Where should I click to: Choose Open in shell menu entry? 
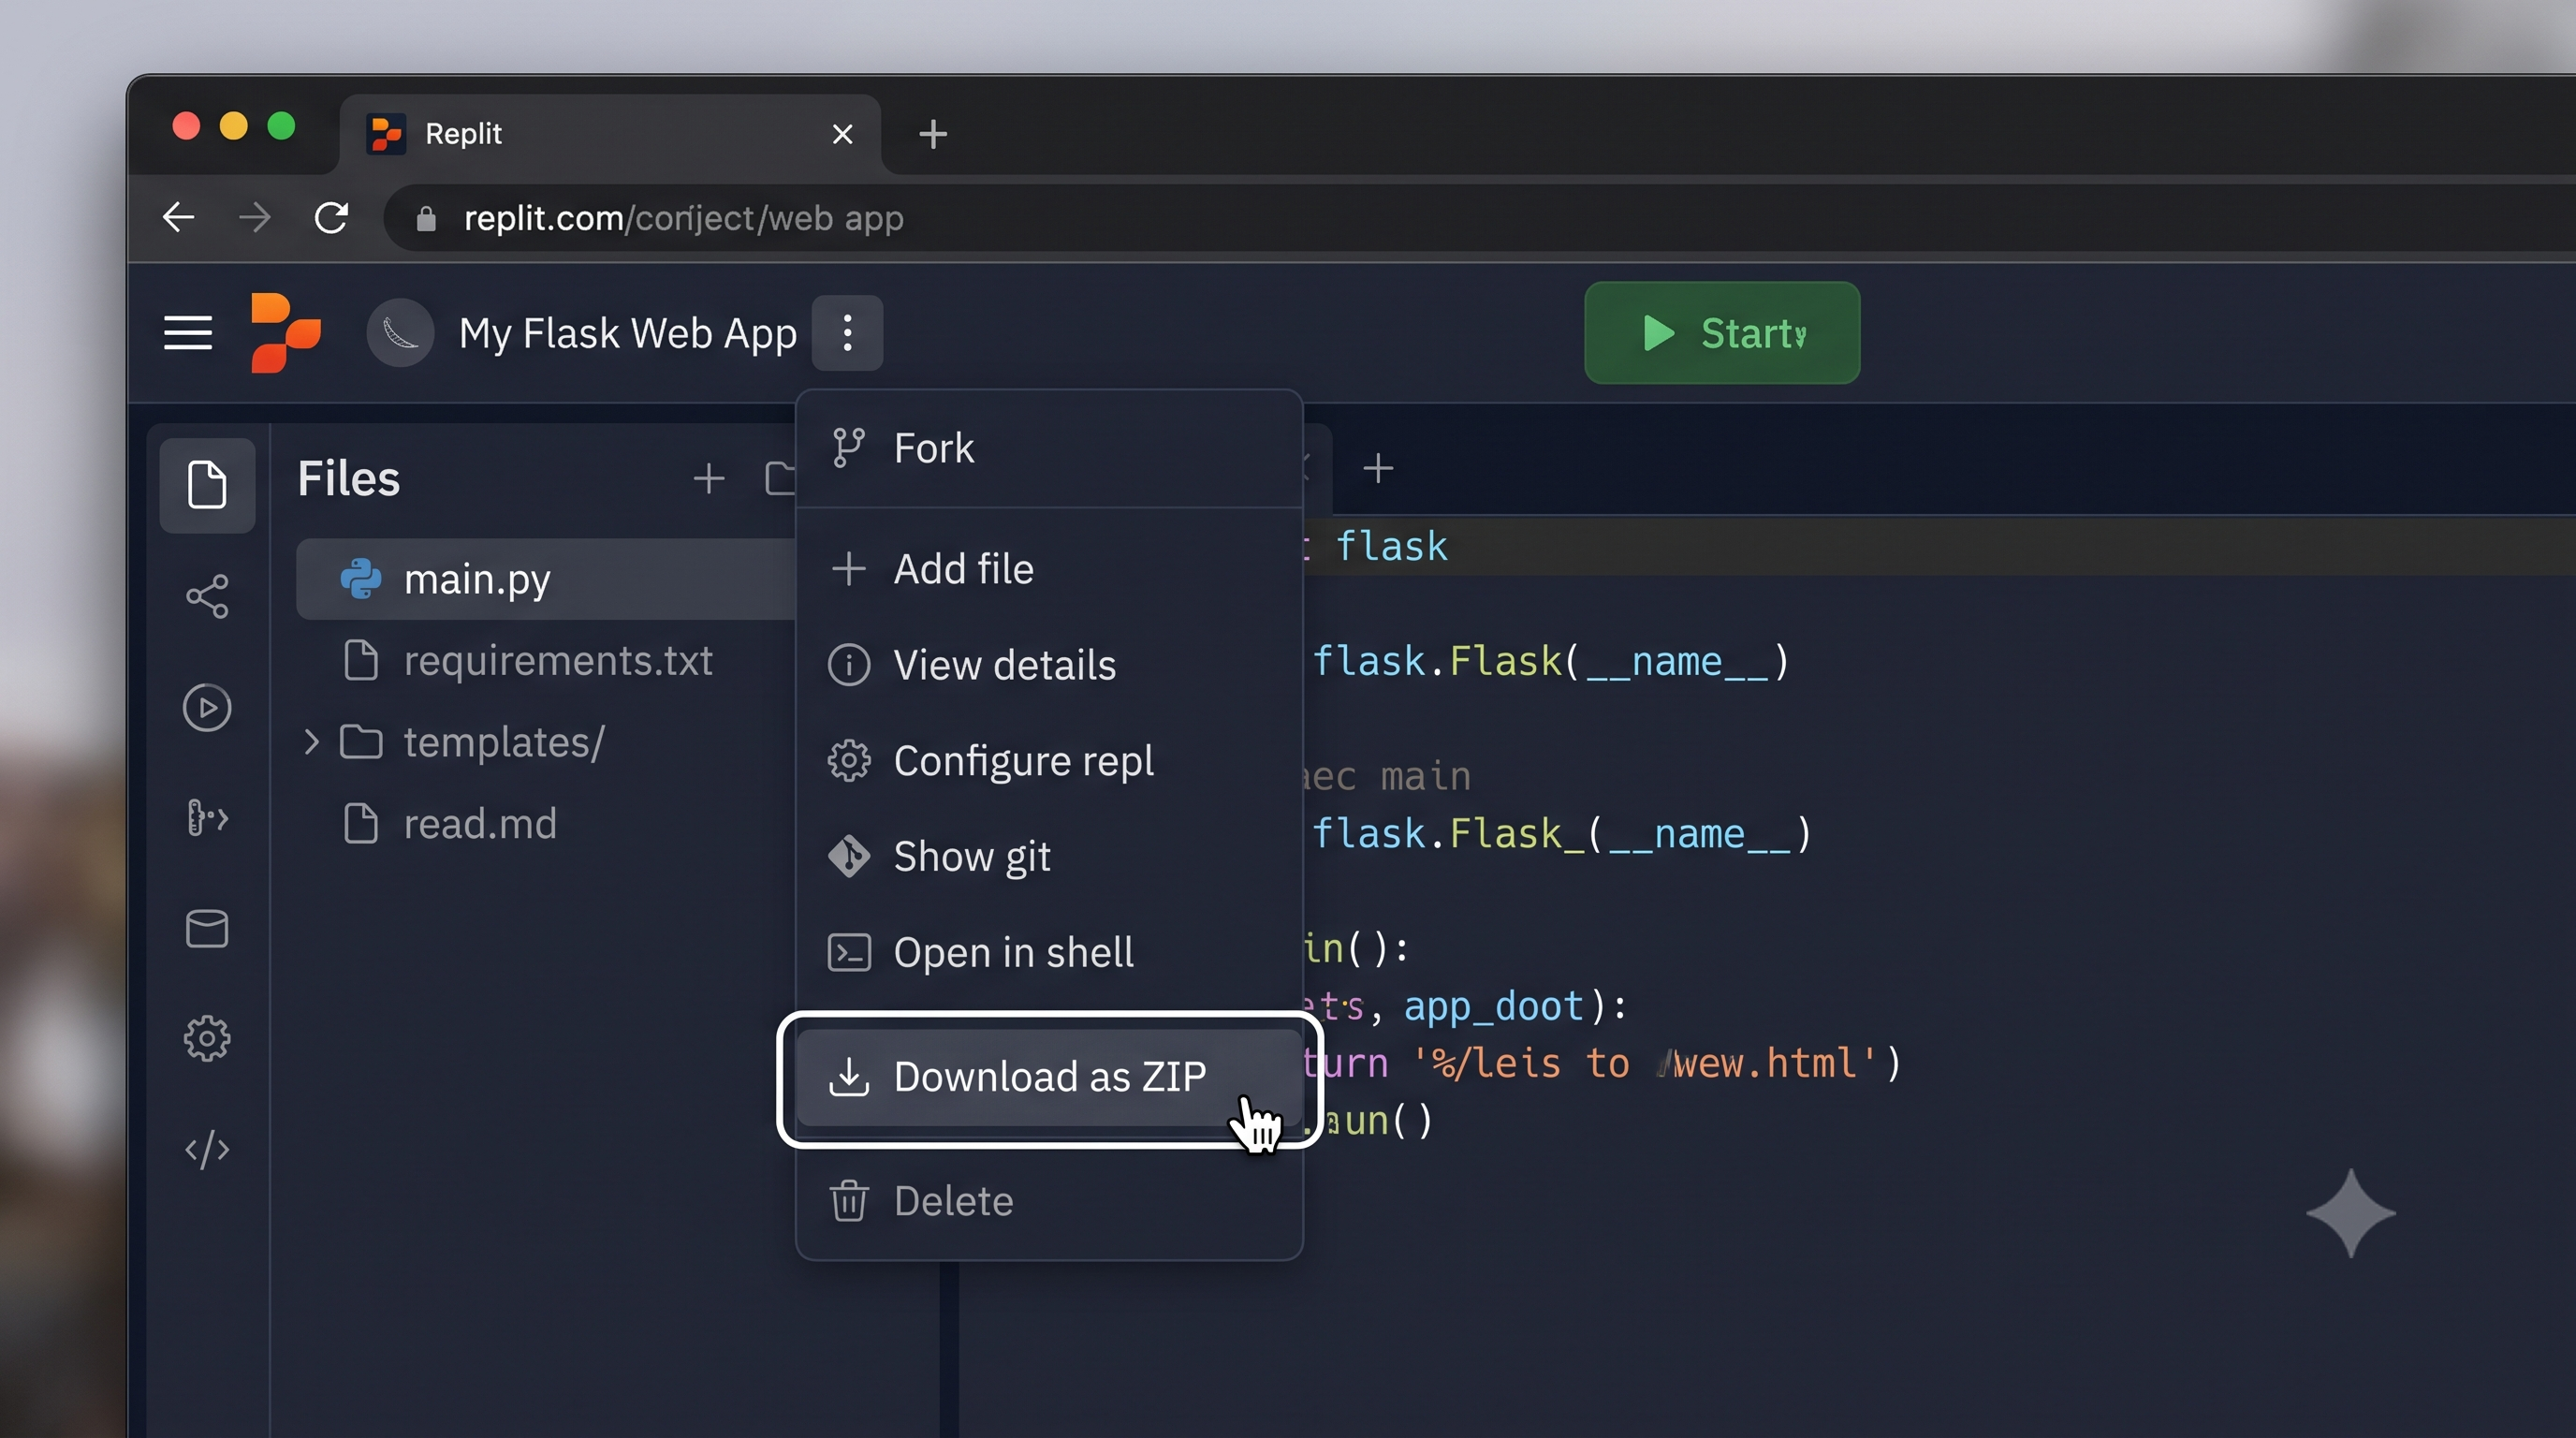click(x=1049, y=953)
